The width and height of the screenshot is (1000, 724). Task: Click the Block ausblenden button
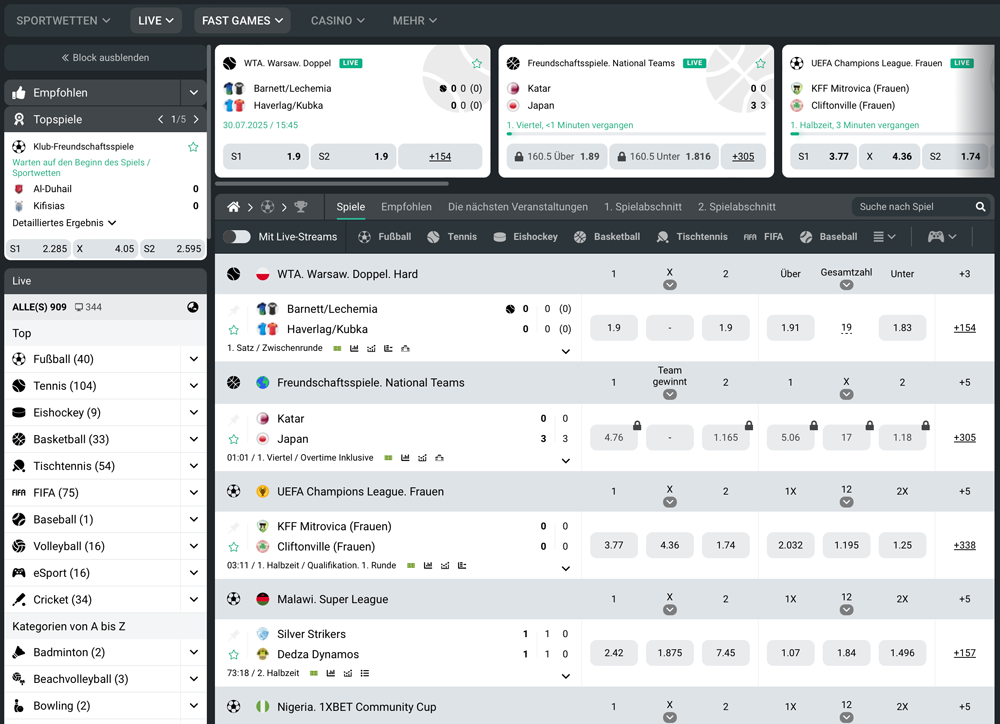[105, 58]
